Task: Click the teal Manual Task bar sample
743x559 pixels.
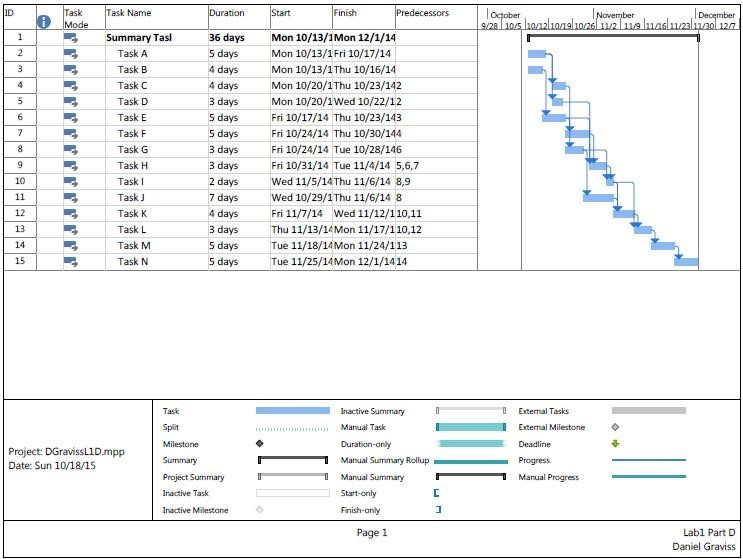Action: coord(471,427)
